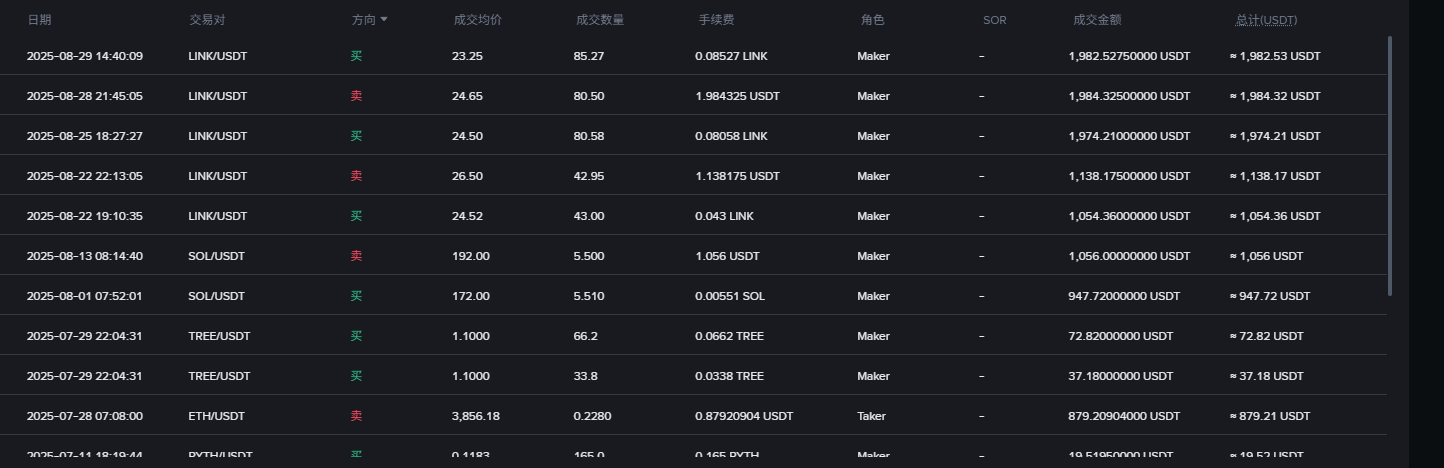This screenshot has width=1444, height=468.
Task: Click the 0.00551 SOL fee cell
Action: tap(729, 296)
